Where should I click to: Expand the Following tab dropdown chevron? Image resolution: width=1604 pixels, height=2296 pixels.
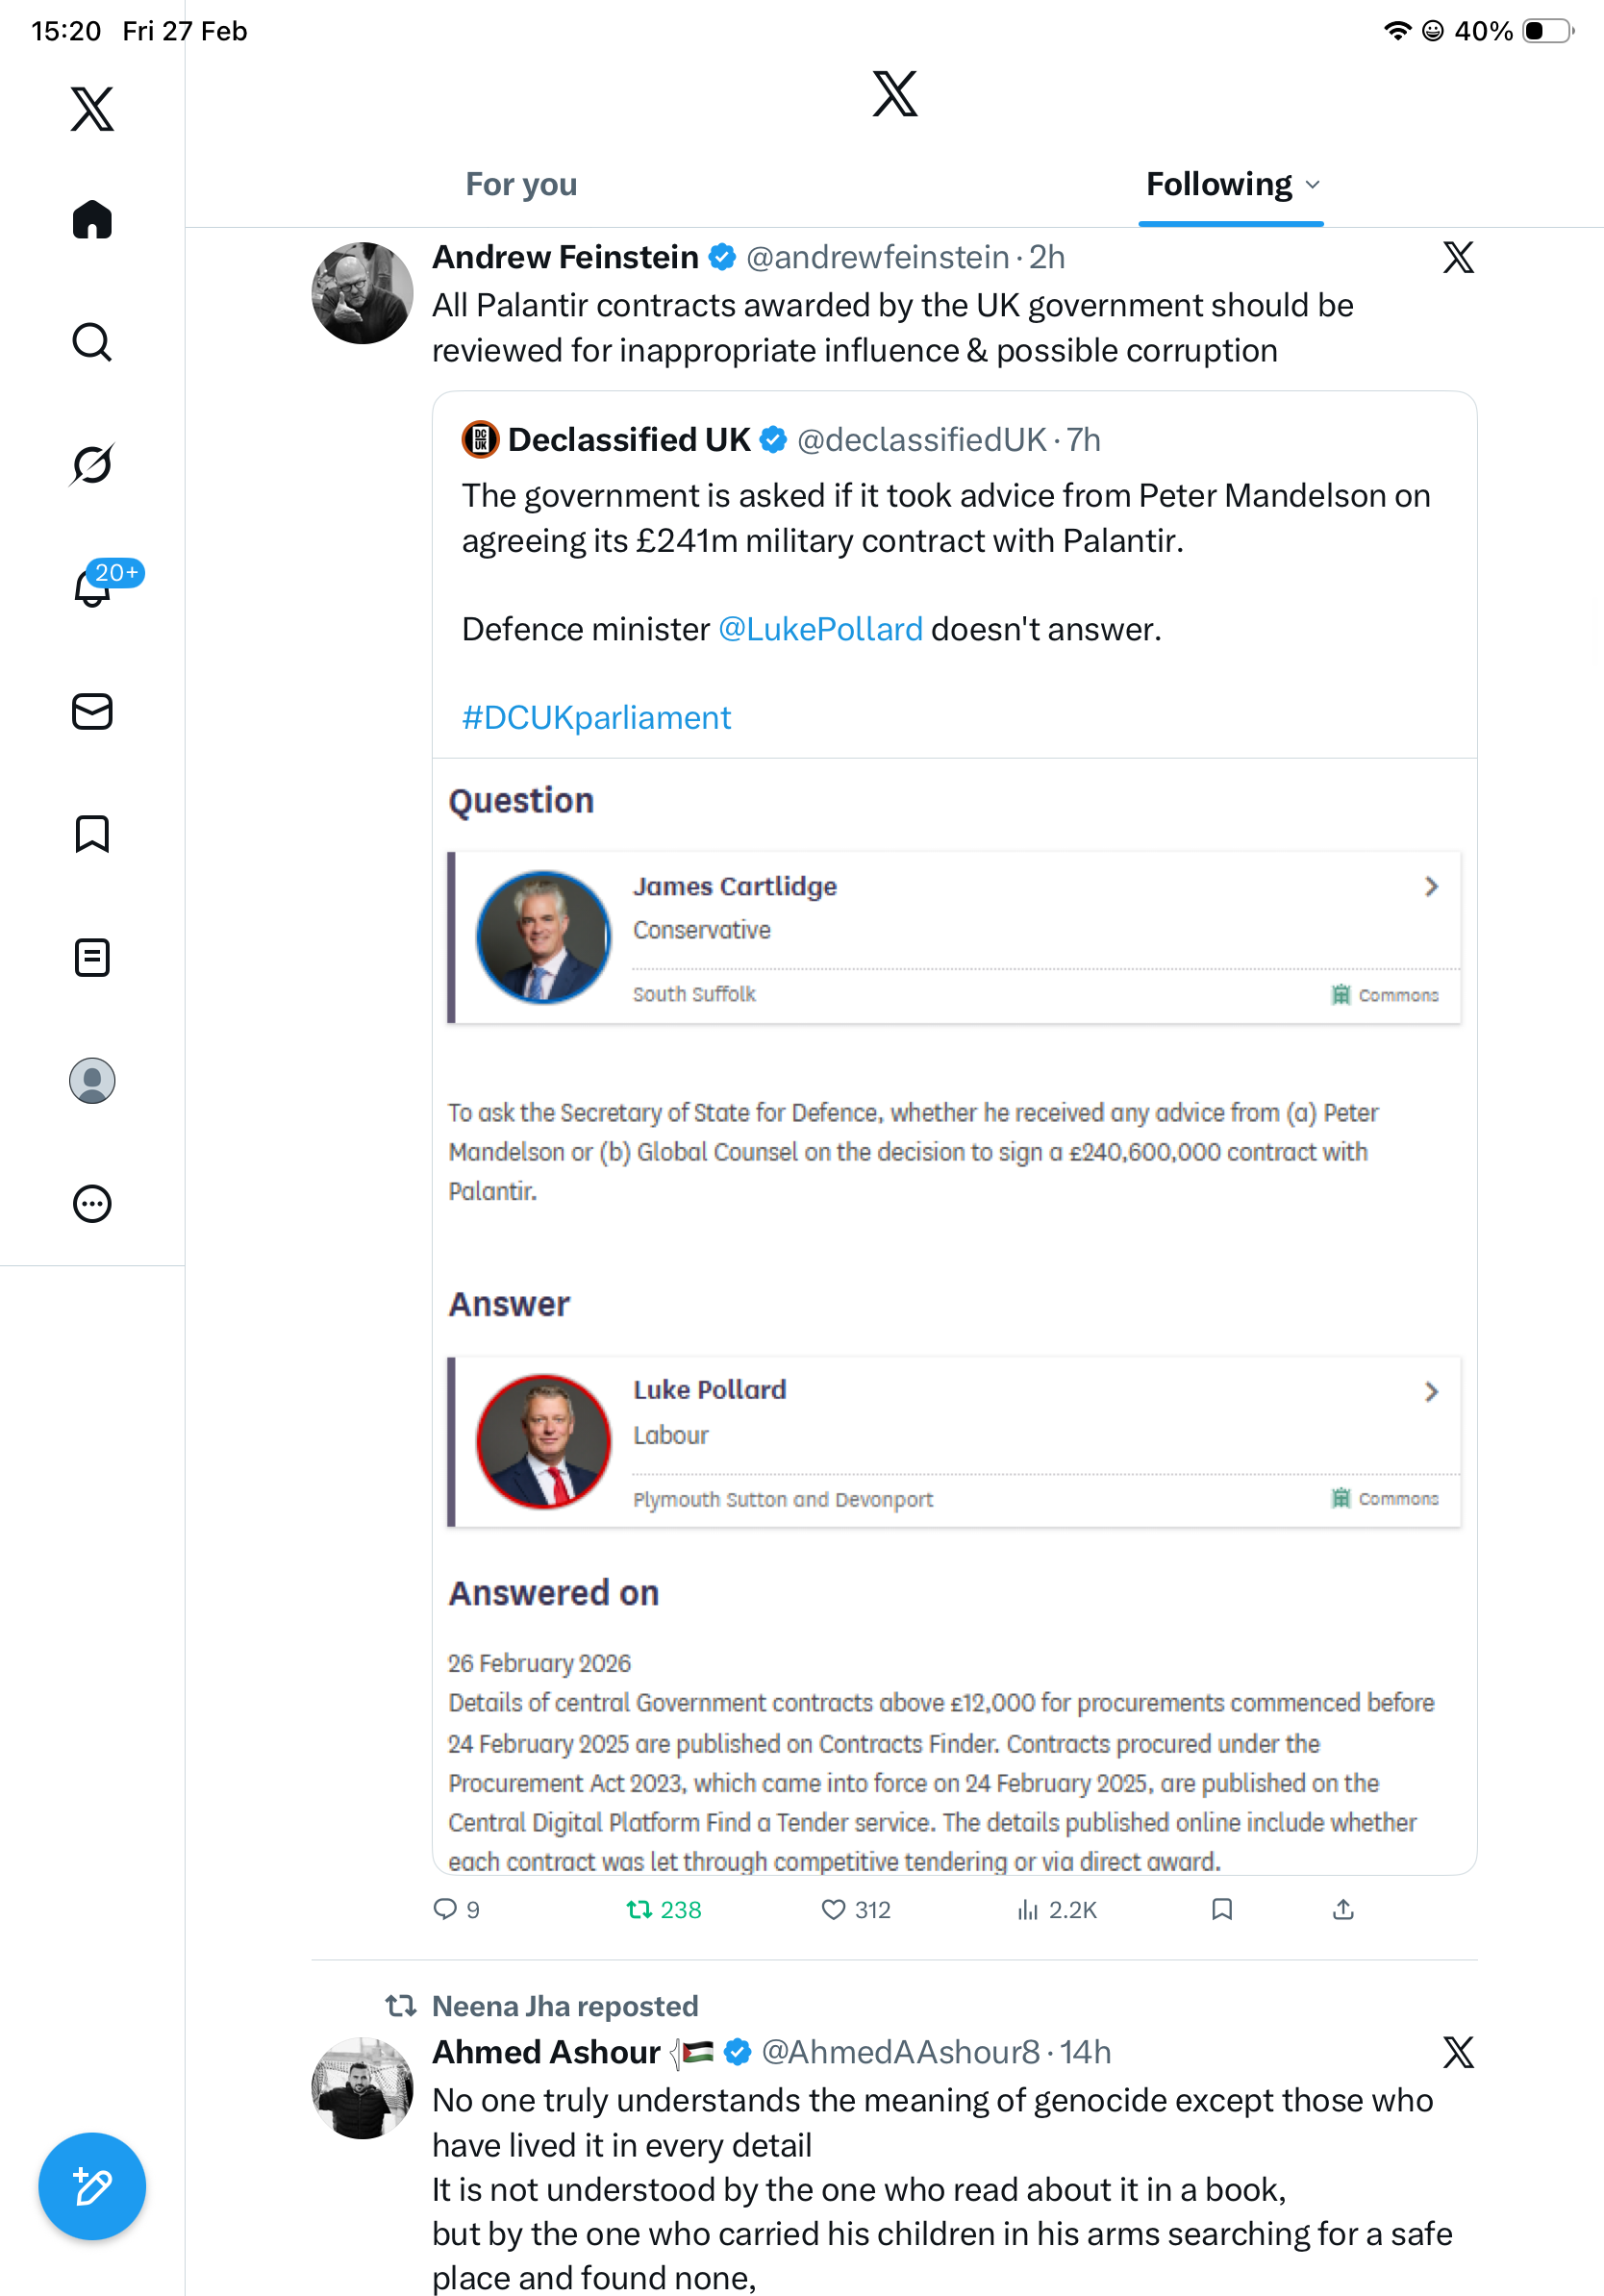click(1313, 185)
